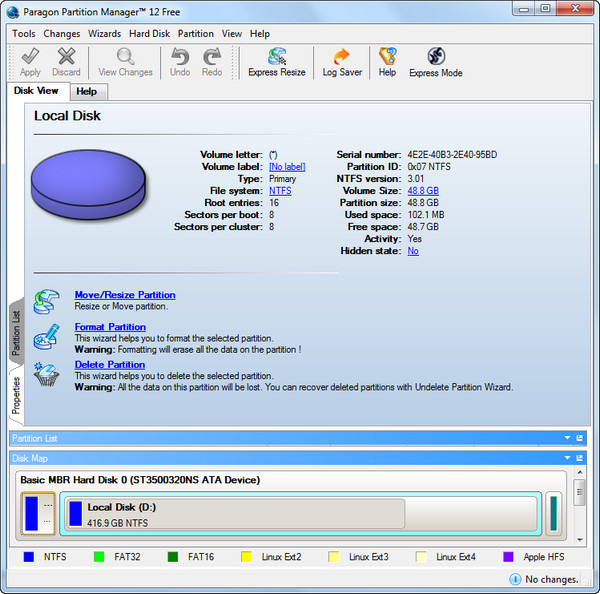The image size is (600, 594).
Task: Switch to the Help tab
Action: click(87, 92)
